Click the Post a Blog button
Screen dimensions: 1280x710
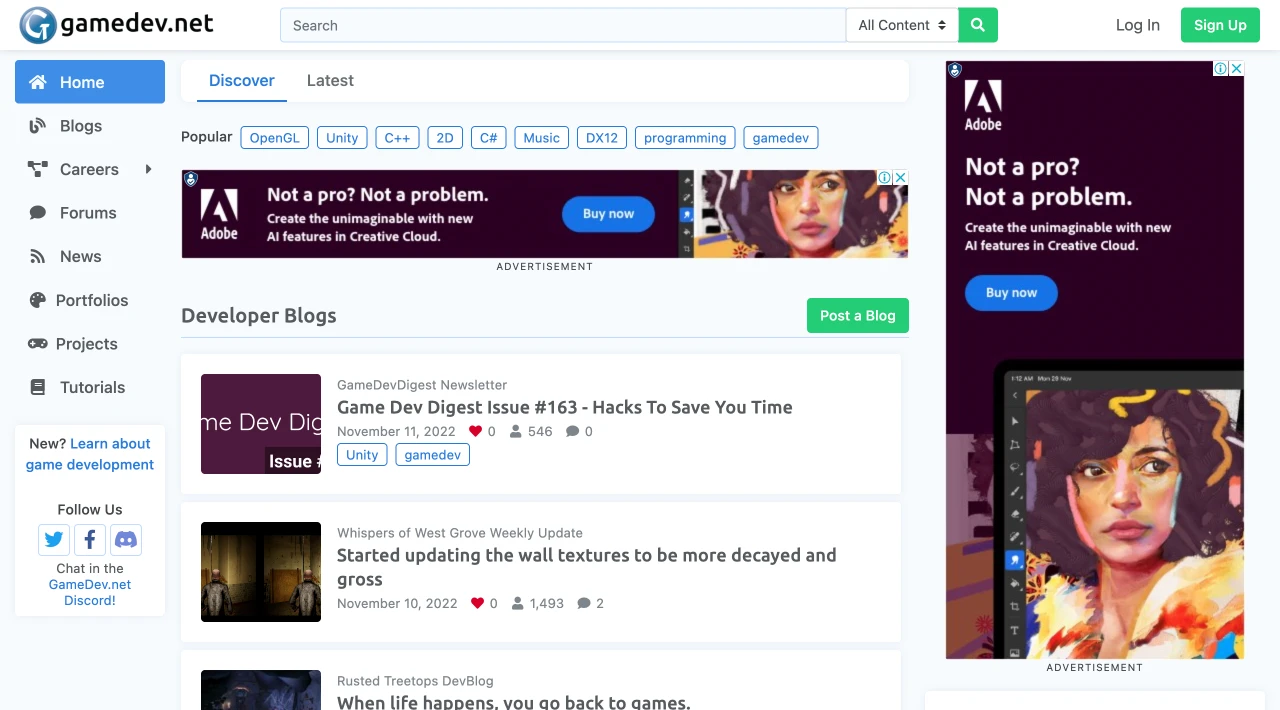click(857, 315)
